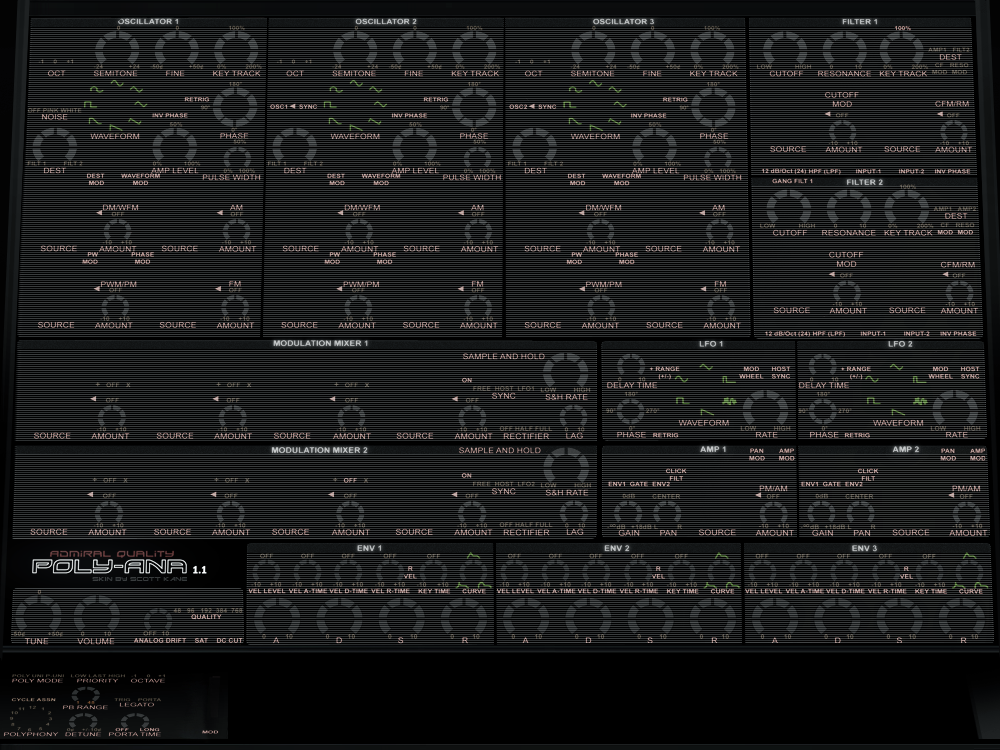Pick the sawtooth waveform in LFO 2

pos(897,413)
